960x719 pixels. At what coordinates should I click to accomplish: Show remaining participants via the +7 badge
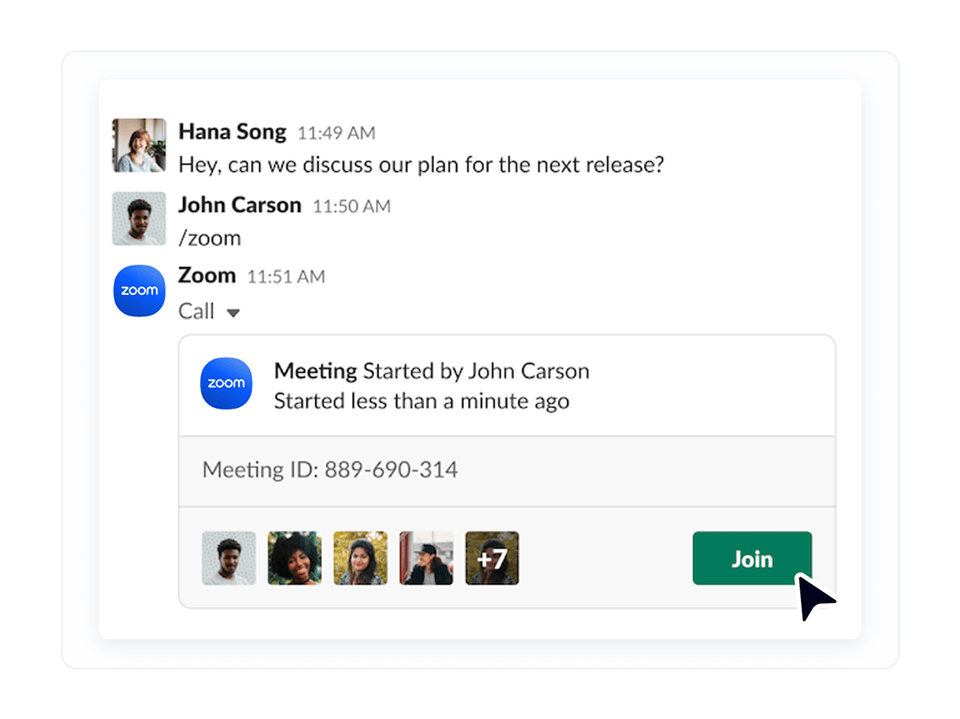pyautogui.click(x=491, y=558)
